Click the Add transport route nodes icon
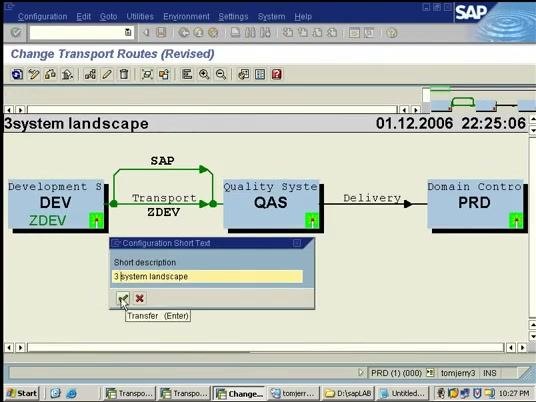The image size is (536, 402). pyautogui.click(x=90, y=74)
